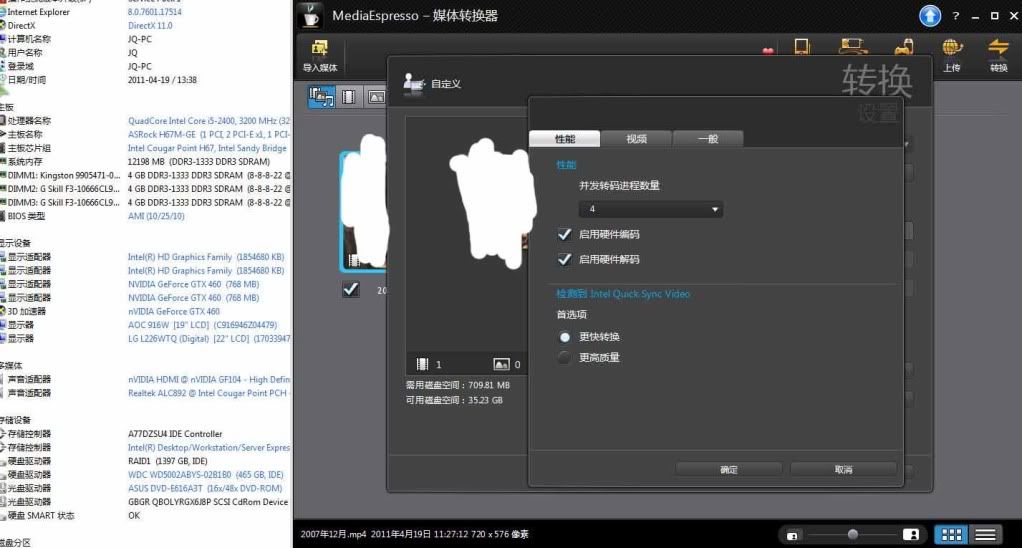Viewport: 1022px width, 548px height.
Task: Uncheck 启用硬件编码 hardware encoding
Action: coord(567,234)
